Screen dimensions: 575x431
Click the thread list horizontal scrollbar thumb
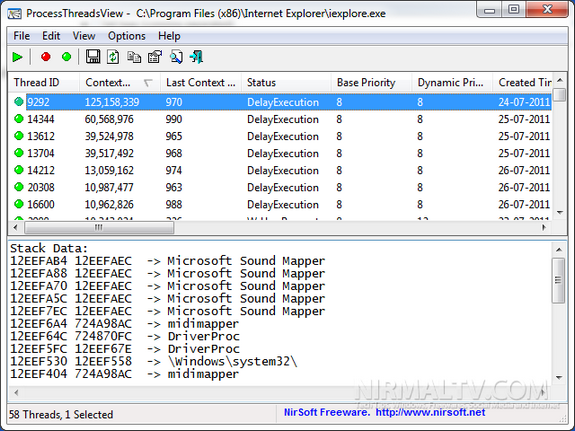(x=99, y=228)
